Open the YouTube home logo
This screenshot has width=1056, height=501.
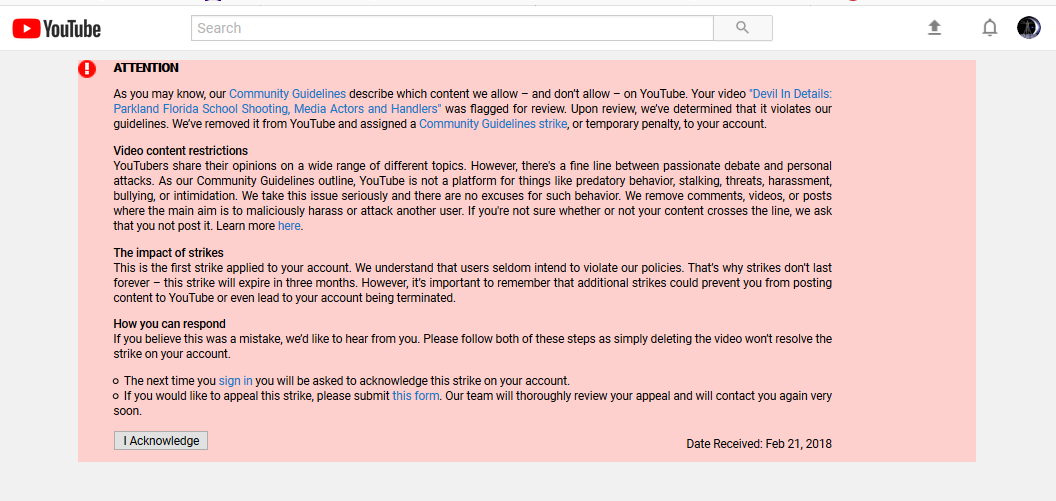pos(57,28)
